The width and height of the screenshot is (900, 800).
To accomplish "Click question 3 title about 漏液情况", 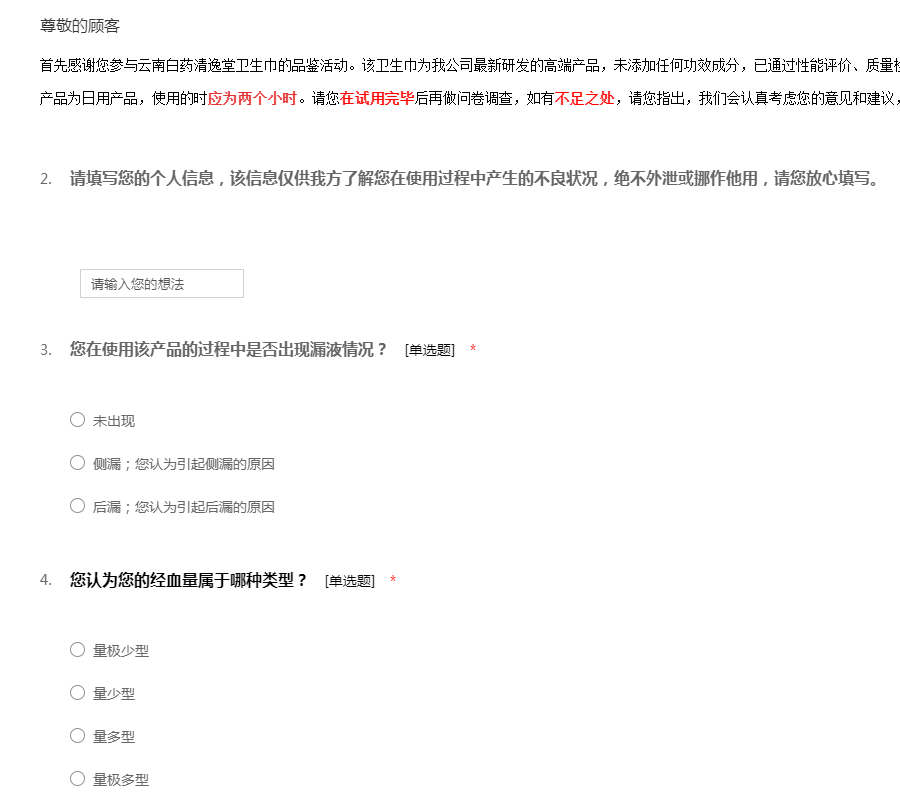I will 228,349.
